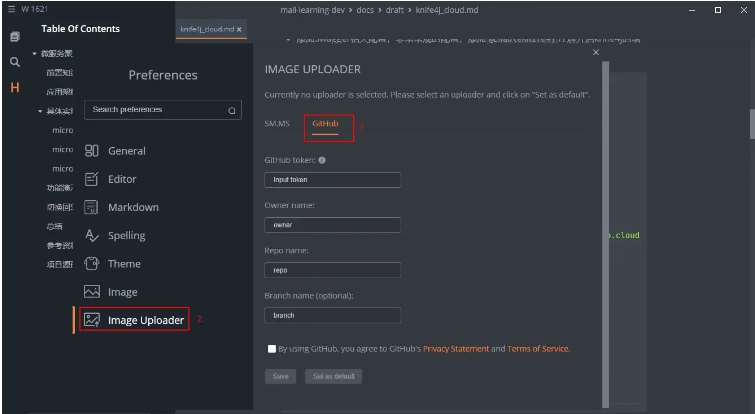The height and width of the screenshot is (414, 755).
Task: Open Theme preferences section
Action: [x=124, y=264]
